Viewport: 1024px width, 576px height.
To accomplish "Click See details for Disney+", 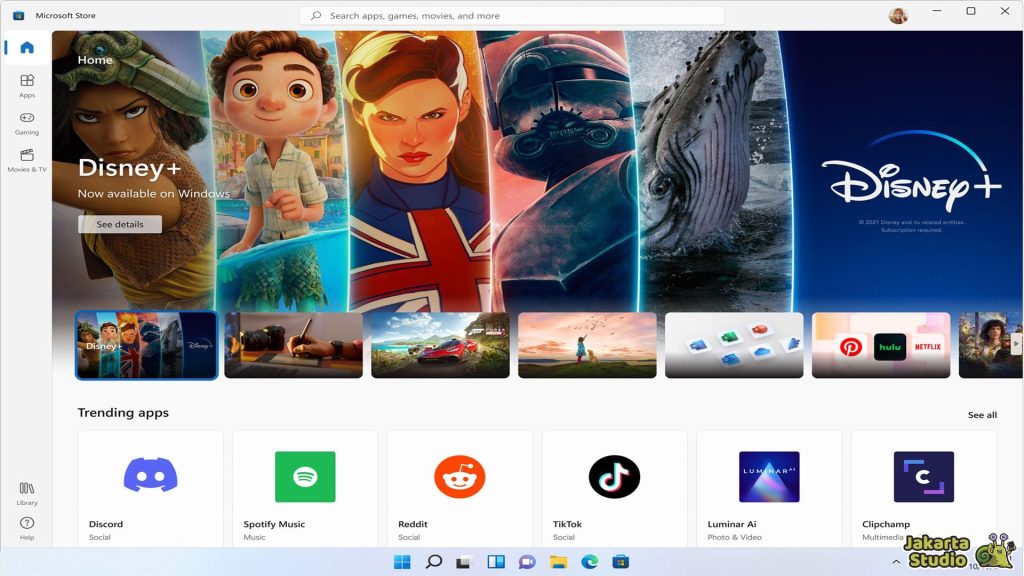I will [119, 224].
